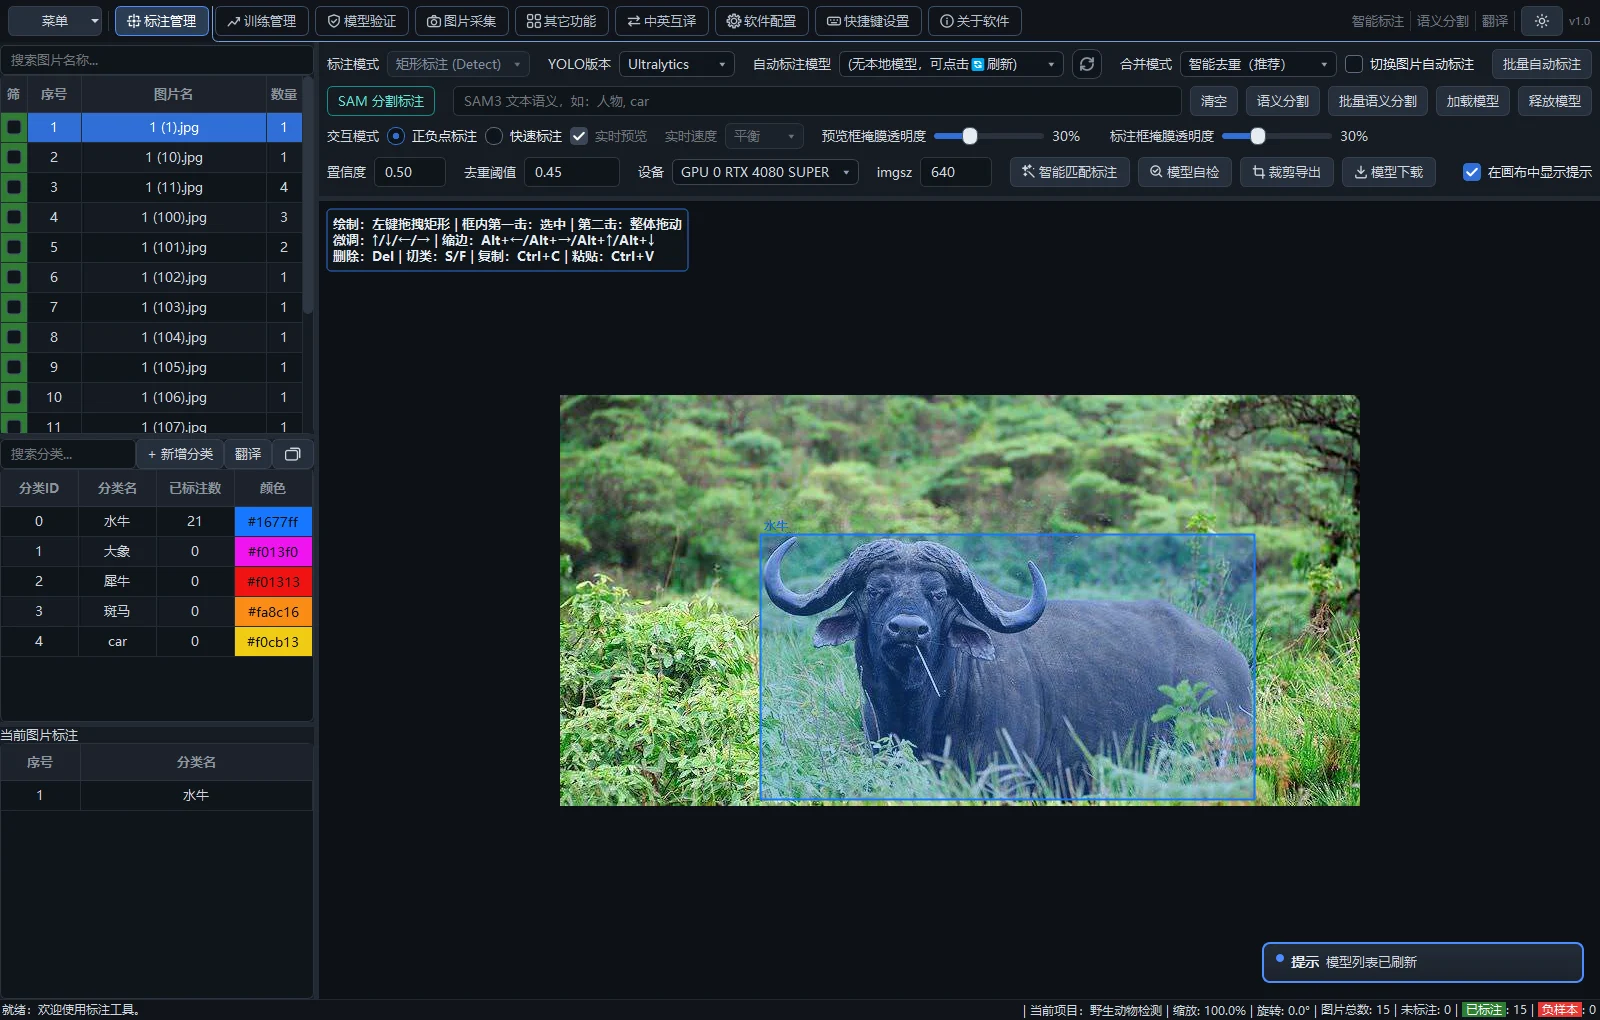The height and width of the screenshot is (1020, 1600).
Task: Click 智能匹配标注 button
Action: (1070, 172)
